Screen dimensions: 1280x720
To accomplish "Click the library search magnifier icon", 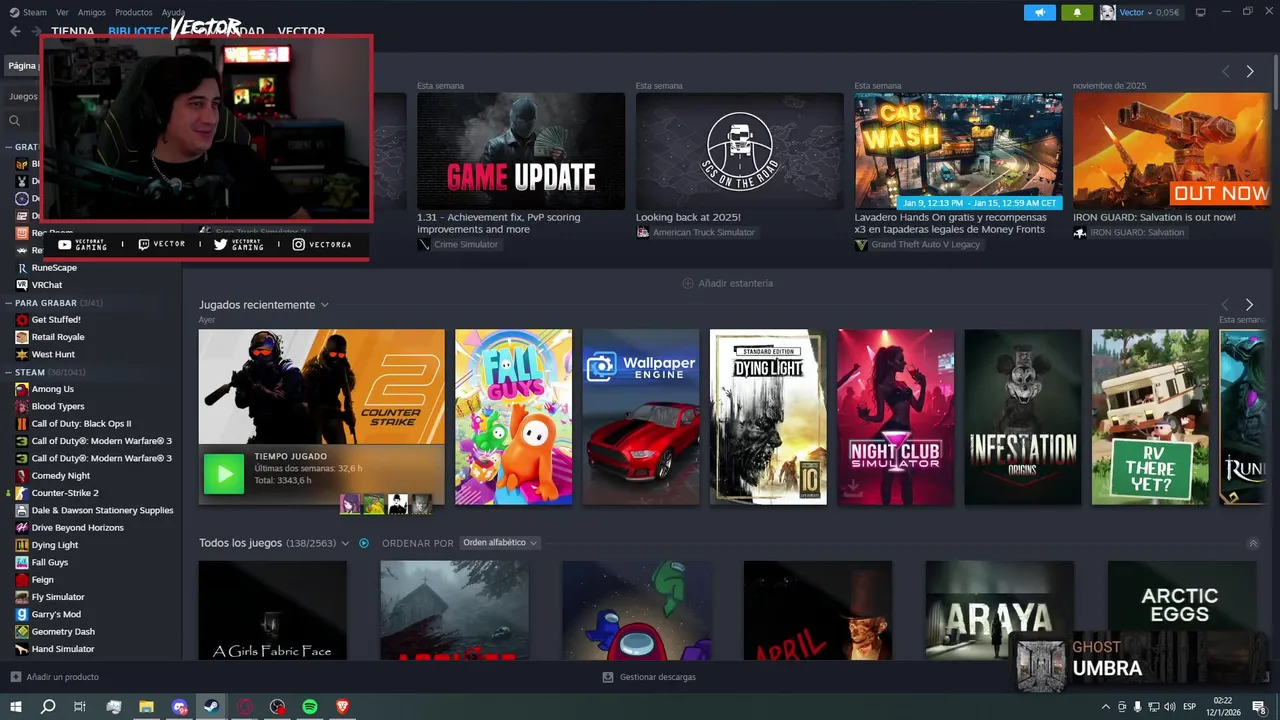I will point(15,120).
